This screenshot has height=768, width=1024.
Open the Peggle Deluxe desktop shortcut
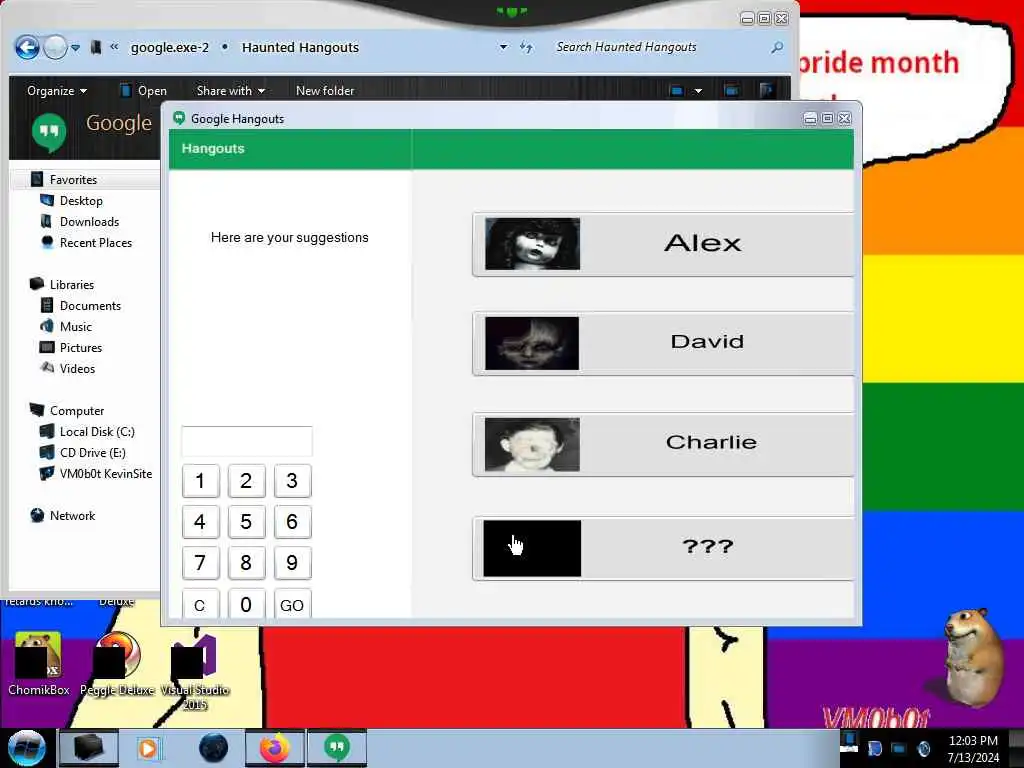pos(118,664)
